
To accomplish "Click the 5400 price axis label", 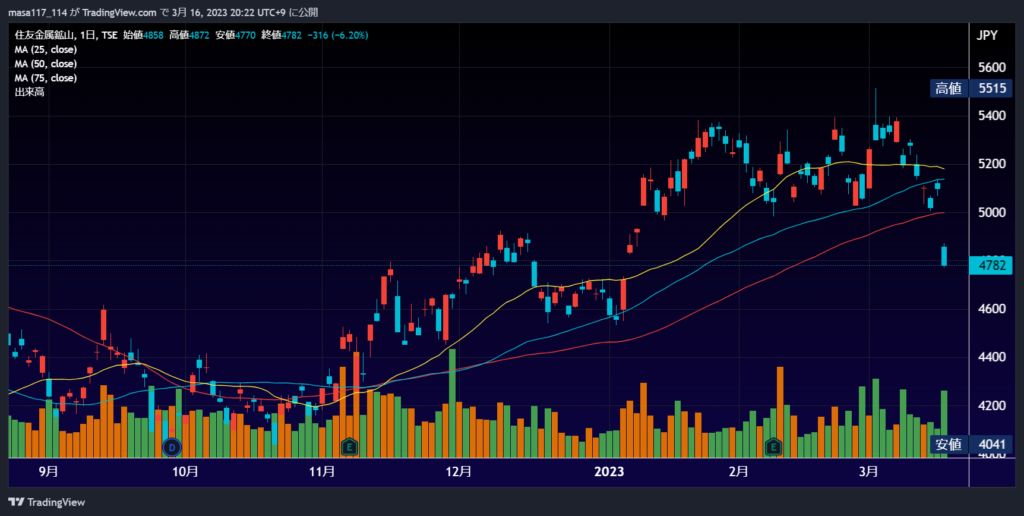I will (992, 116).
